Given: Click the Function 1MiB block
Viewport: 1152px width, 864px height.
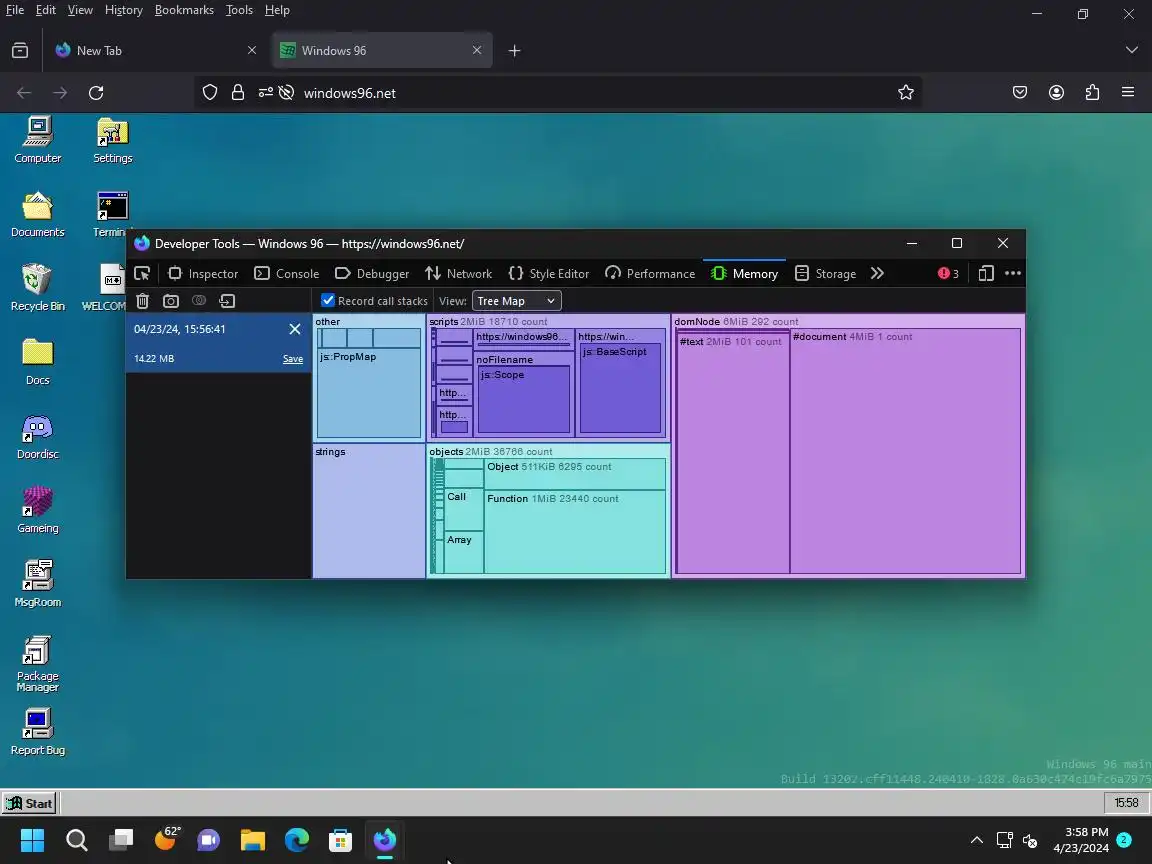Looking at the screenshot, I should click(x=575, y=532).
